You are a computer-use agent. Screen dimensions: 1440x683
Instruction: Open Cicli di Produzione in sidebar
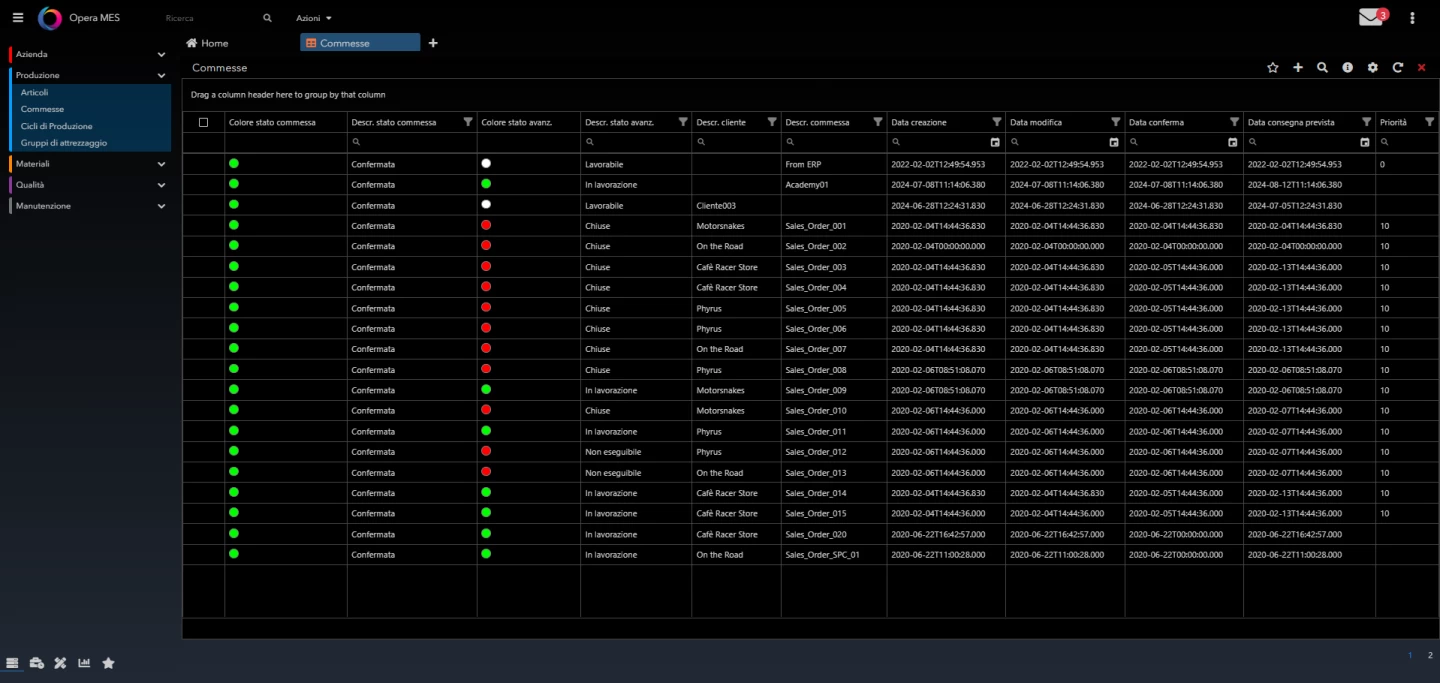(x=56, y=126)
